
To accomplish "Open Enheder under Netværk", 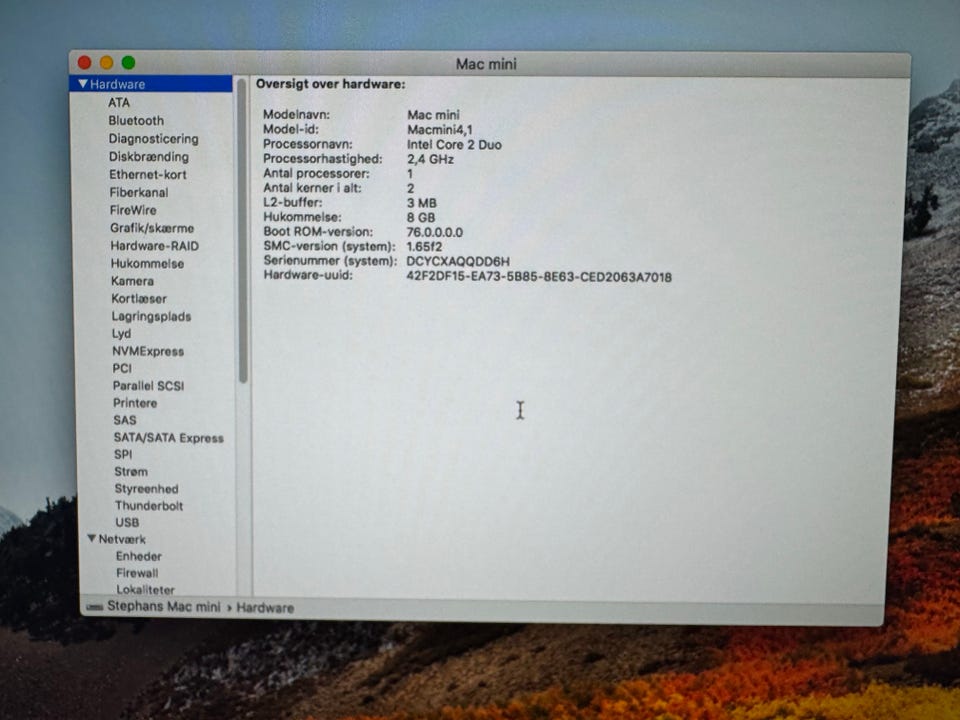I will tap(138, 556).
